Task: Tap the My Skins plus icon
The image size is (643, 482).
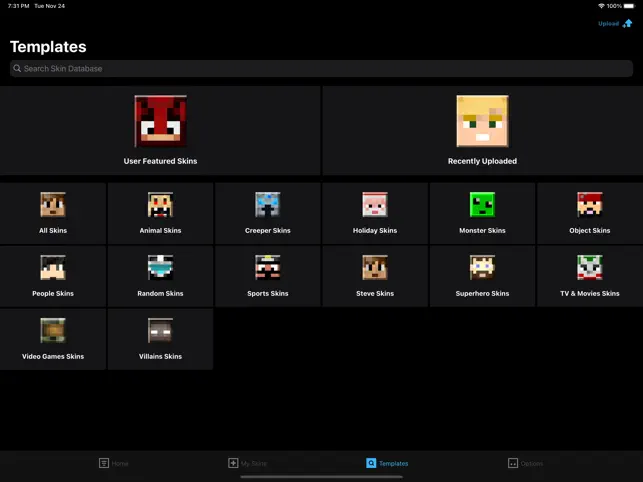Action: (233, 463)
